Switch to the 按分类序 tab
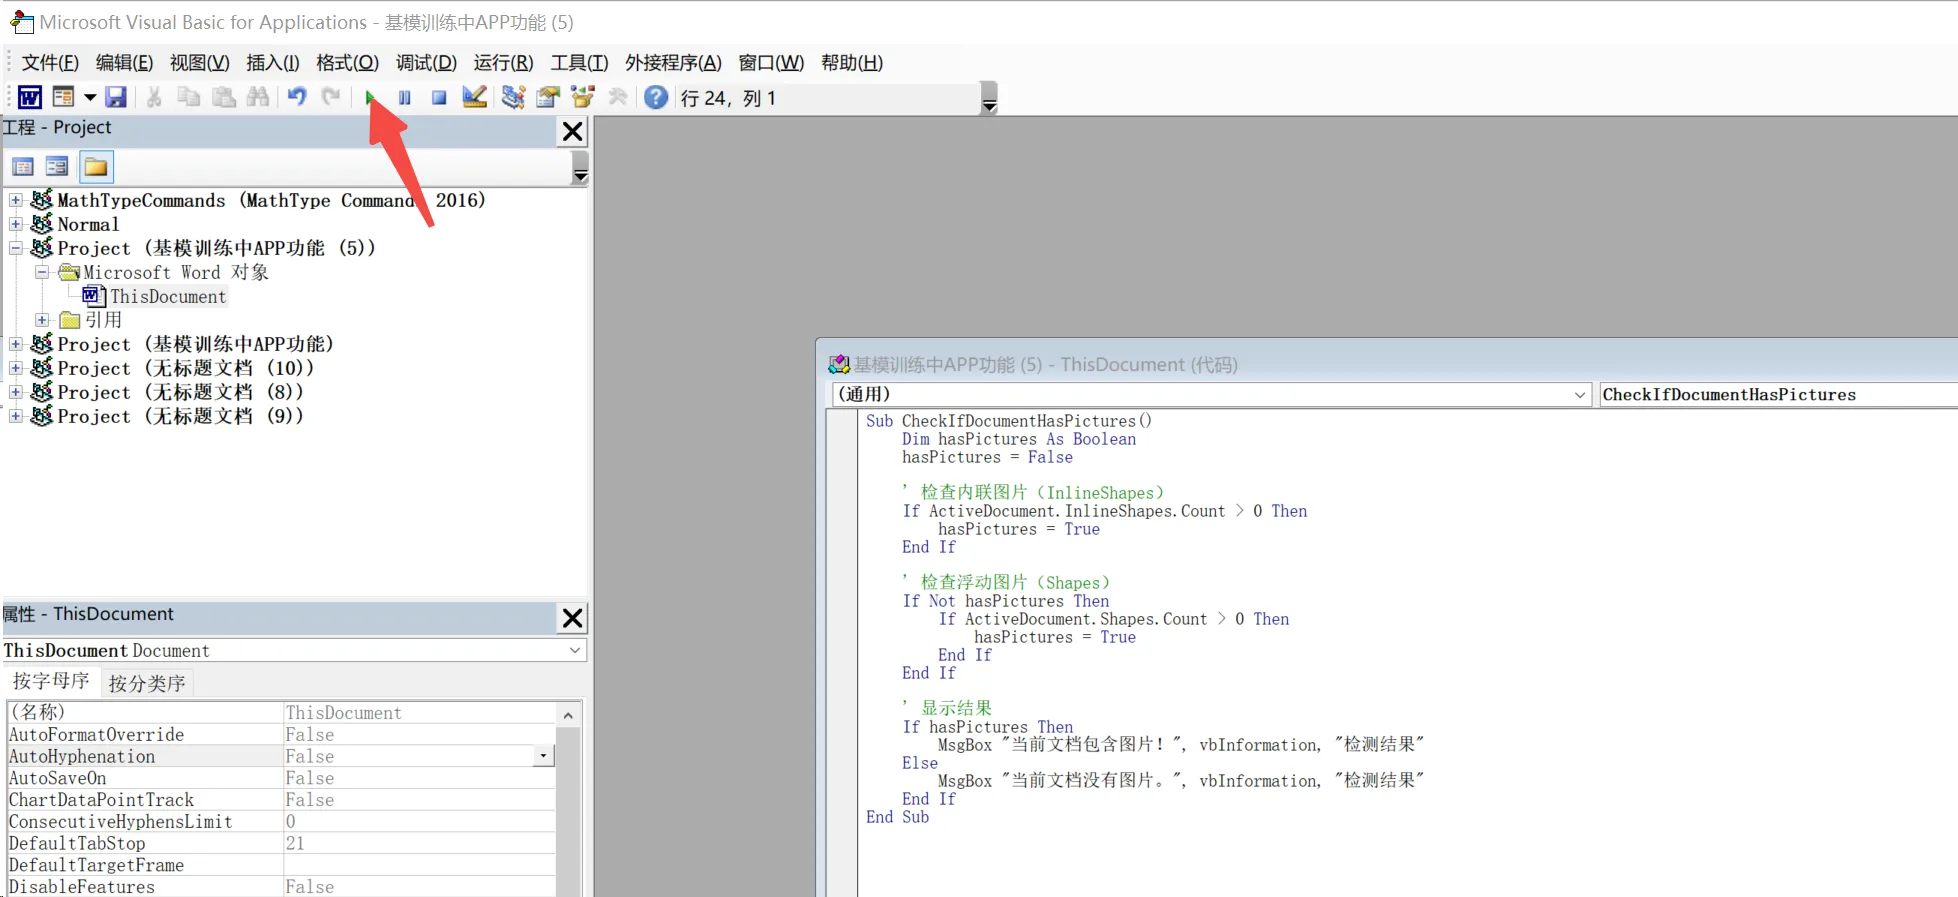 [x=147, y=683]
